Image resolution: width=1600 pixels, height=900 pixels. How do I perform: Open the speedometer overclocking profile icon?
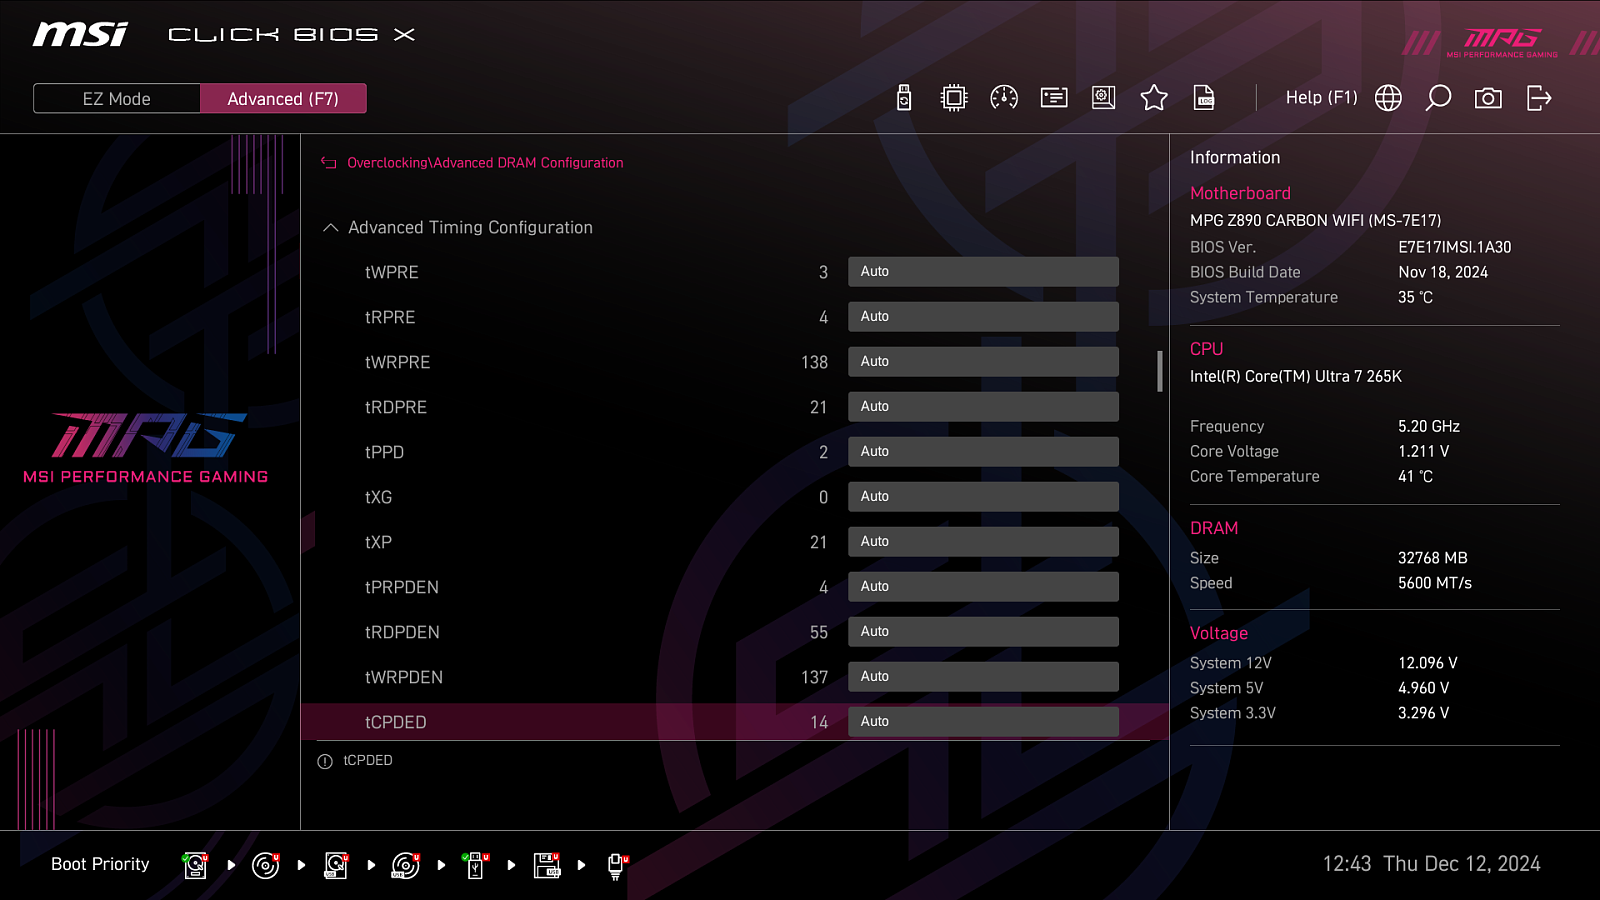[x=1004, y=98]
